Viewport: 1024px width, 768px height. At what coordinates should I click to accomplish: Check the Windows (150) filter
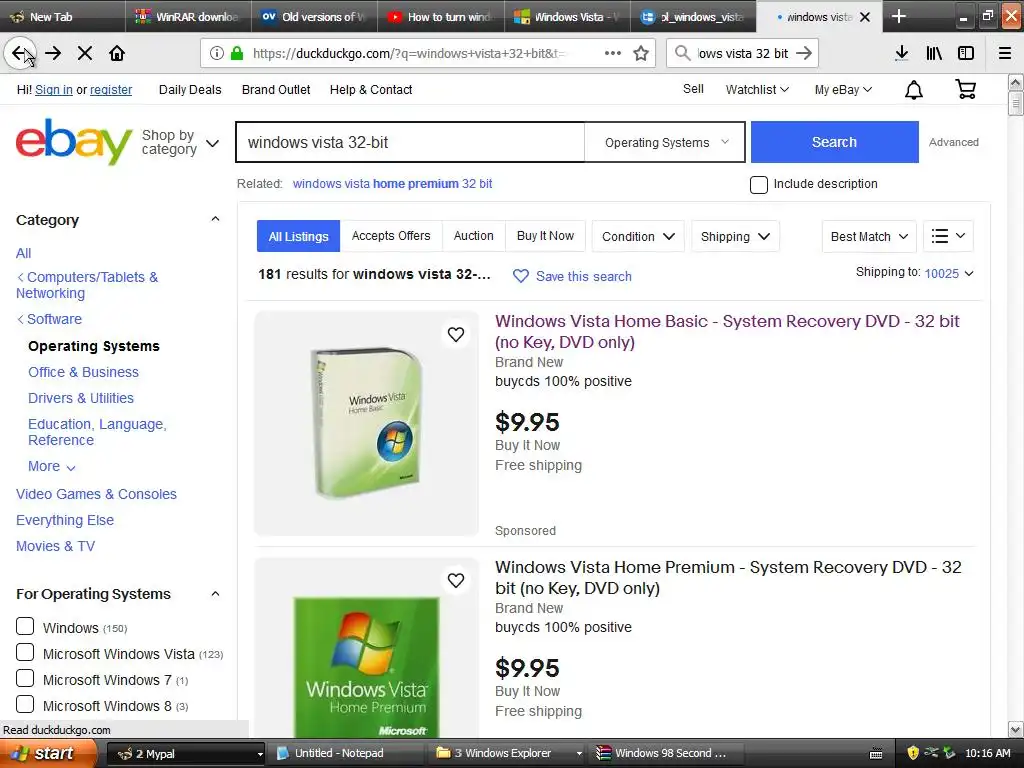[25, 626]
